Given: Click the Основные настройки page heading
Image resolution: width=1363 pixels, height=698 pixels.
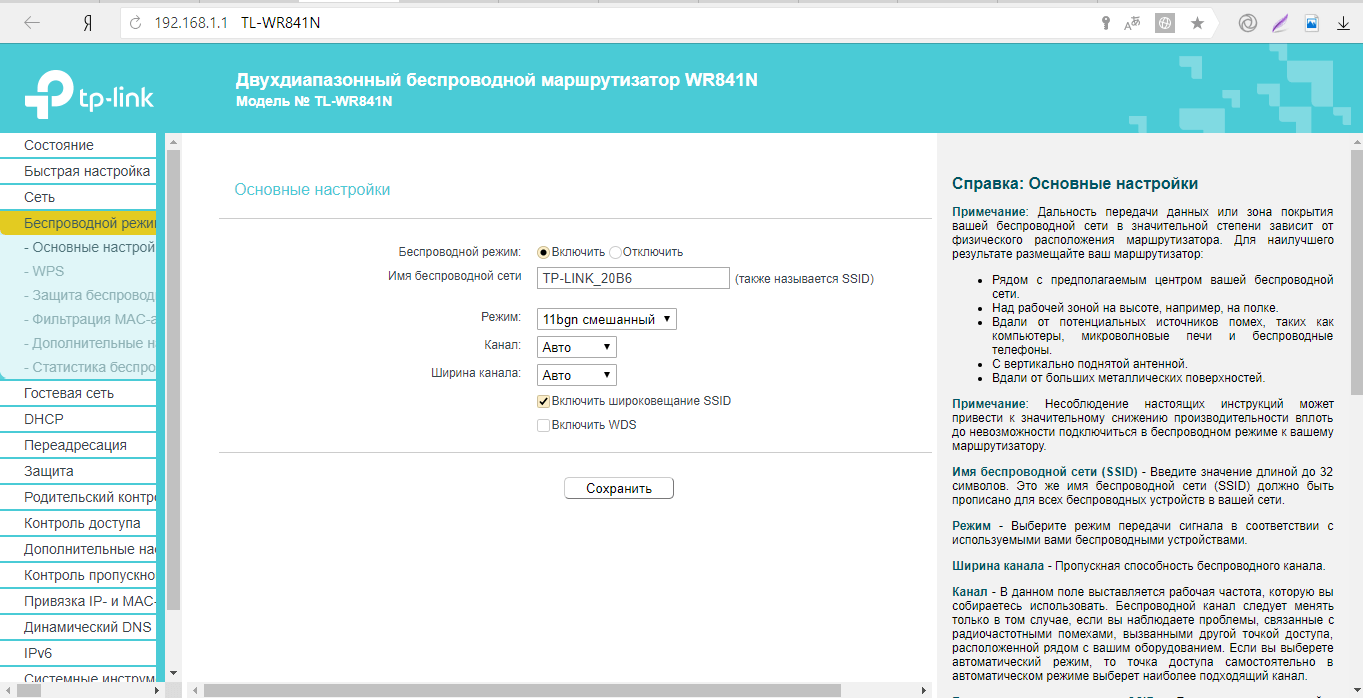Looking at the screenshot, I should click(312, 189).
